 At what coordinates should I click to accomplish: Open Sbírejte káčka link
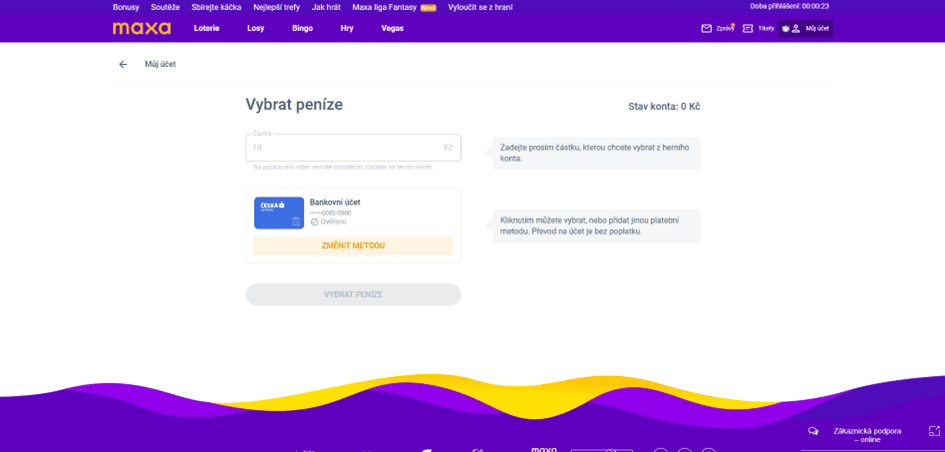coord(216,7)
